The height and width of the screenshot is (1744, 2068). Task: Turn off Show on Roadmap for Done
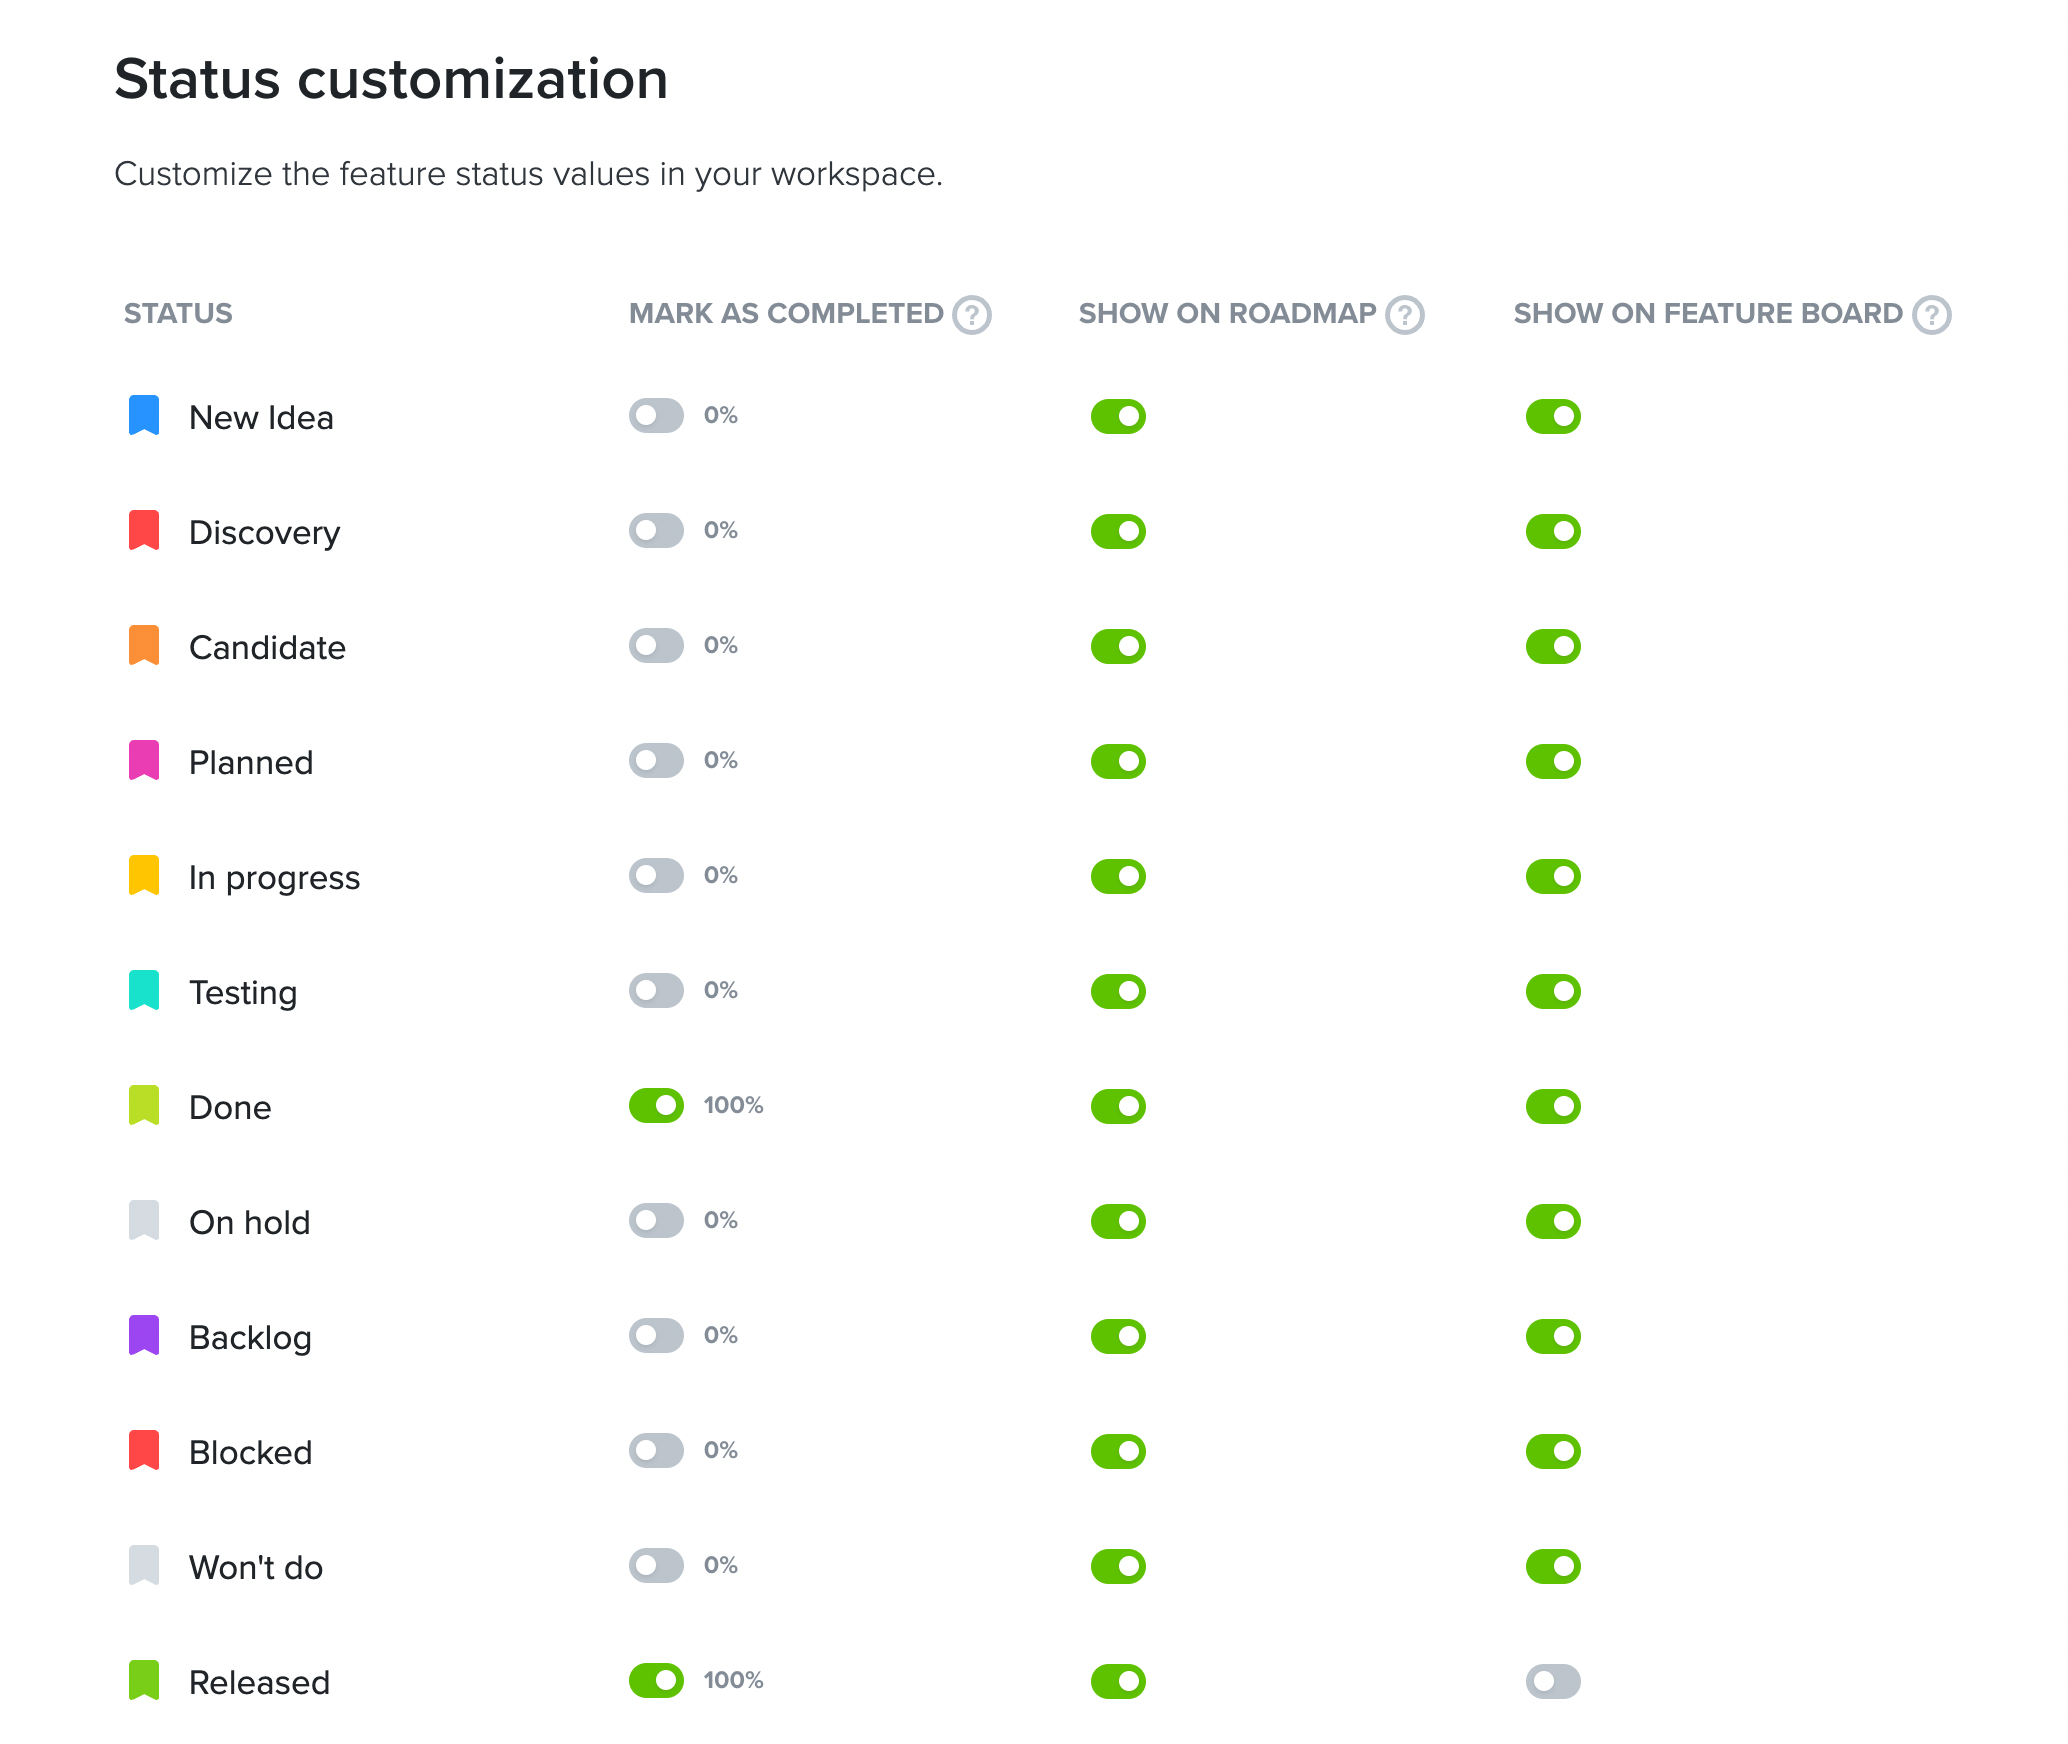1118,1106
